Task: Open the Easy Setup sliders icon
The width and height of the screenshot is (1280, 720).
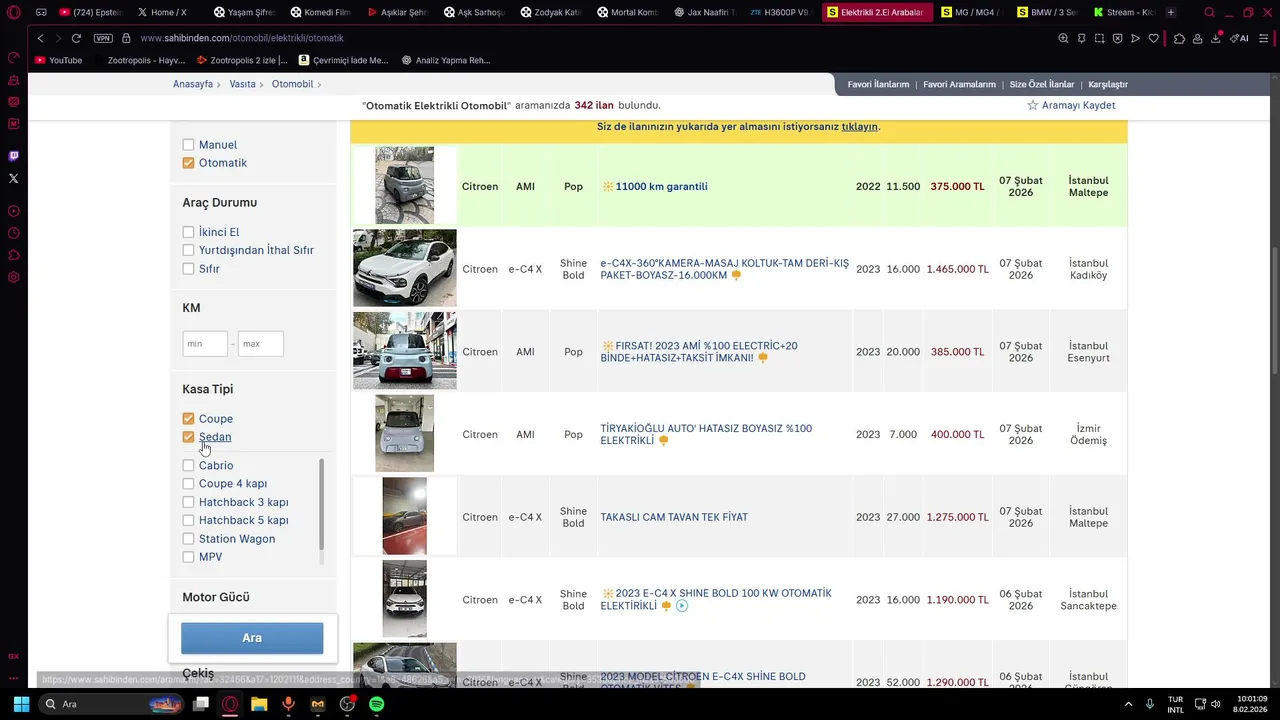Action: 1264,38
